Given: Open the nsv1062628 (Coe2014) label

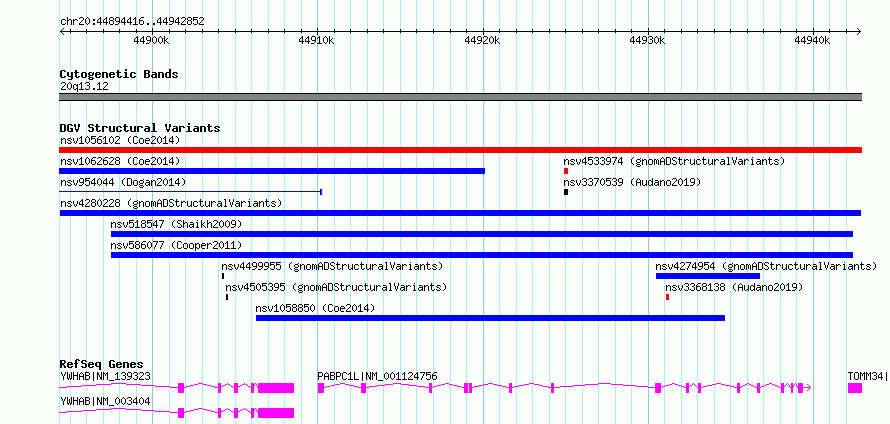Looking at the screenshot, I should click(120, 161).
